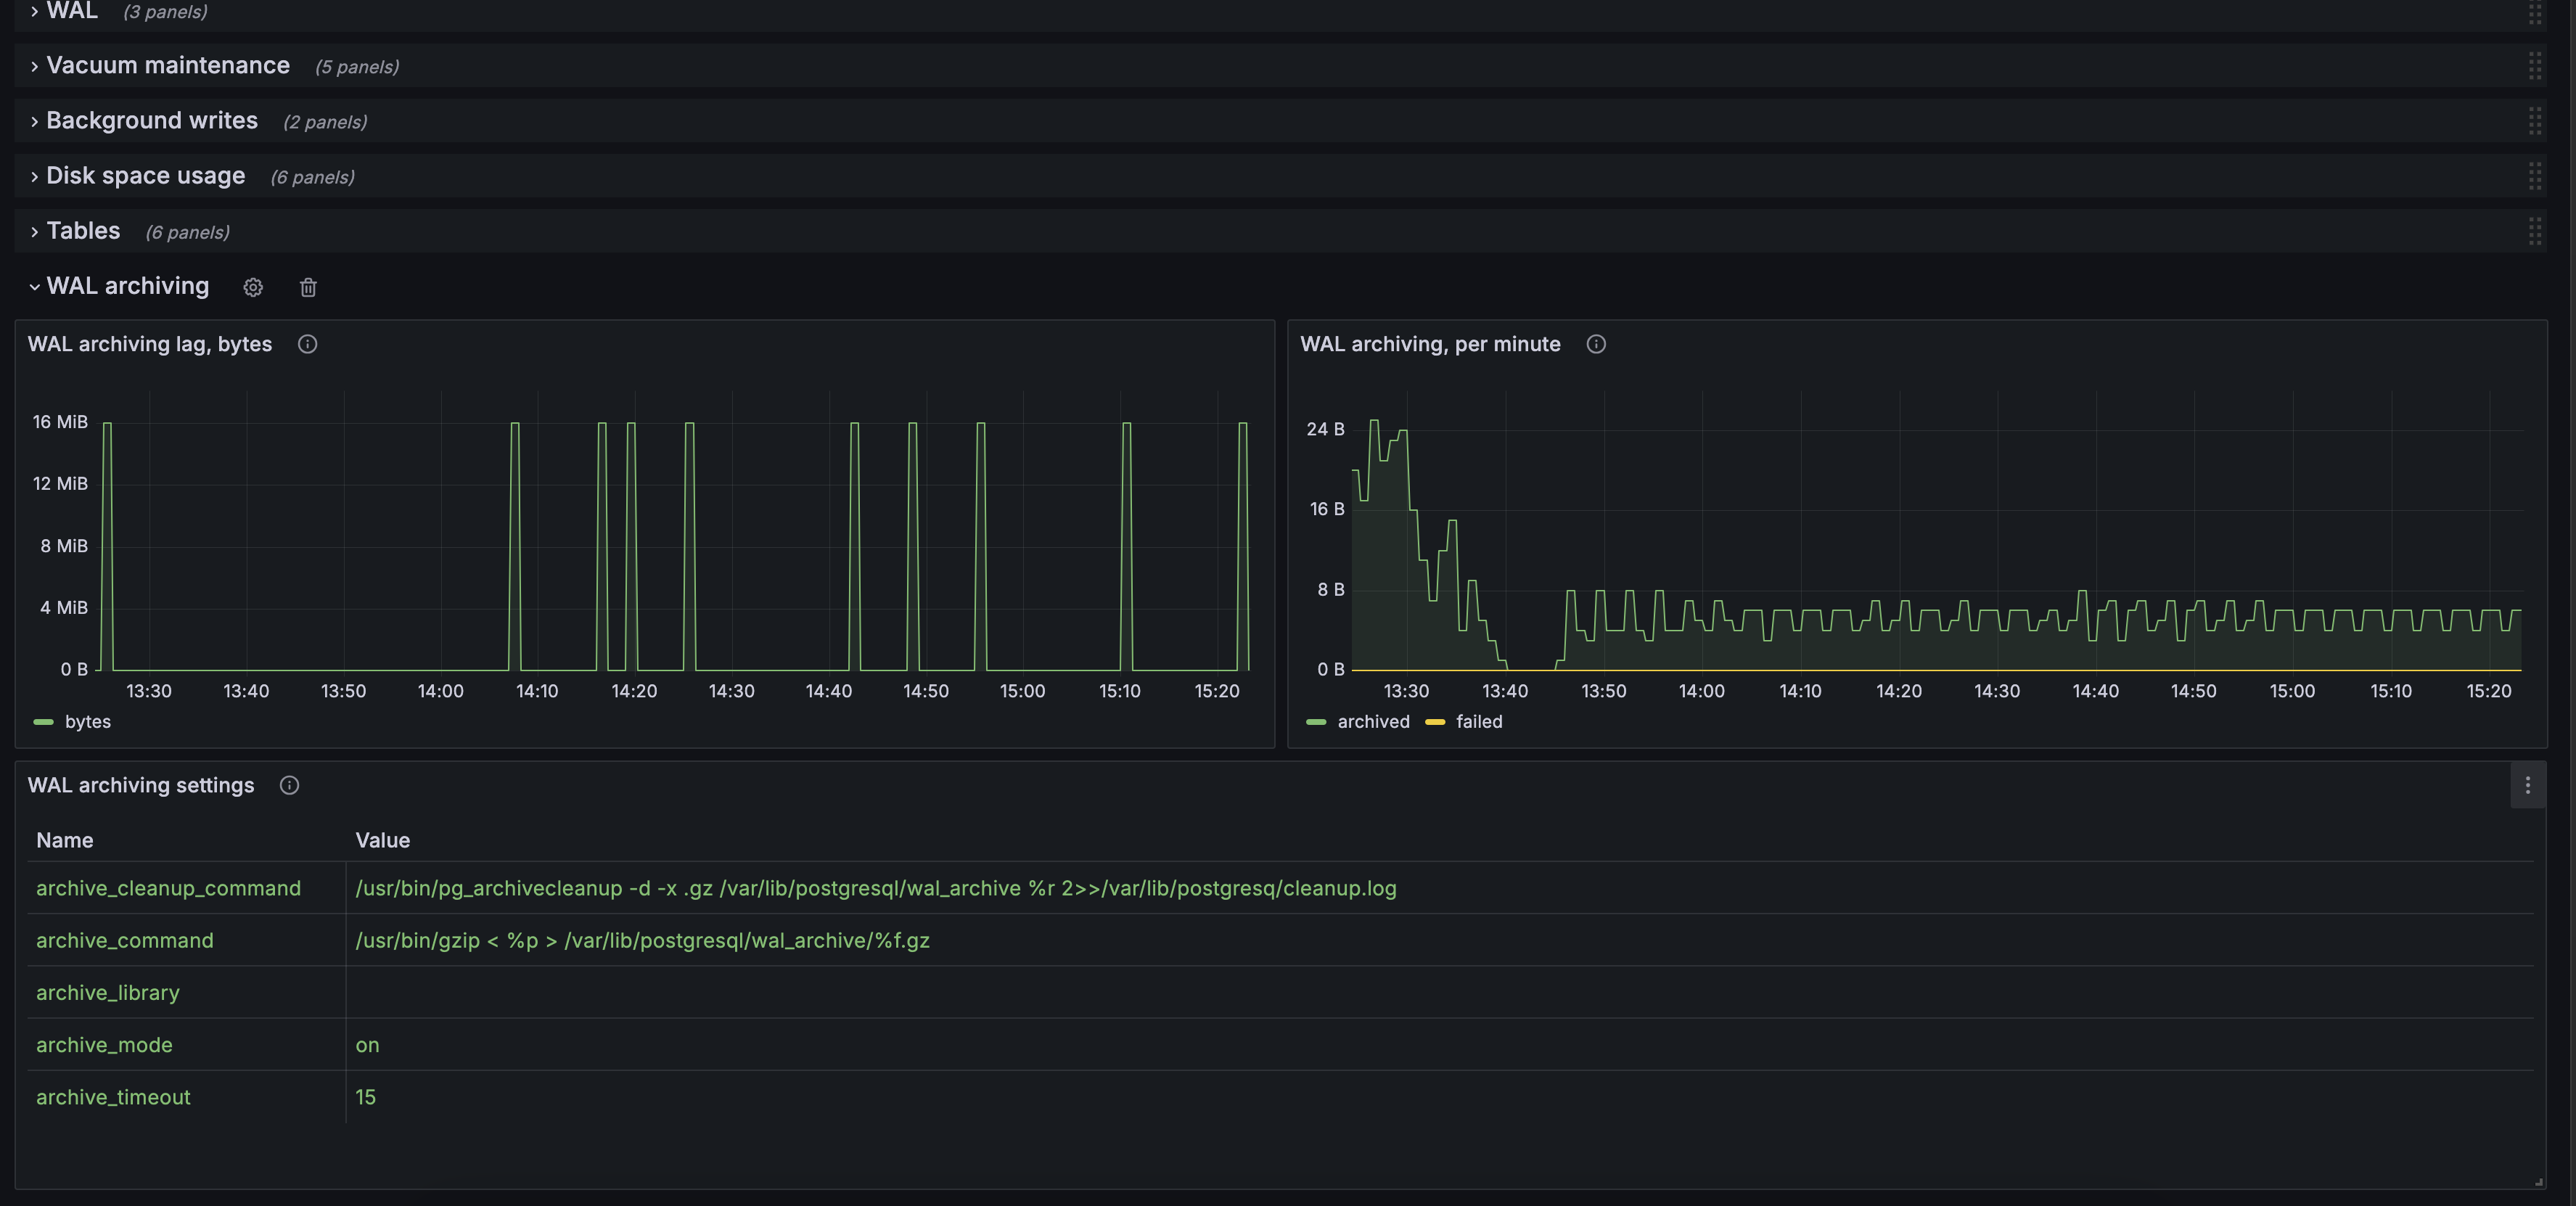Image resolution: width=2576 pixels, height=1206 pixels.
Task: Click the green archived legend color swatch
Action: click(1316, 722)
